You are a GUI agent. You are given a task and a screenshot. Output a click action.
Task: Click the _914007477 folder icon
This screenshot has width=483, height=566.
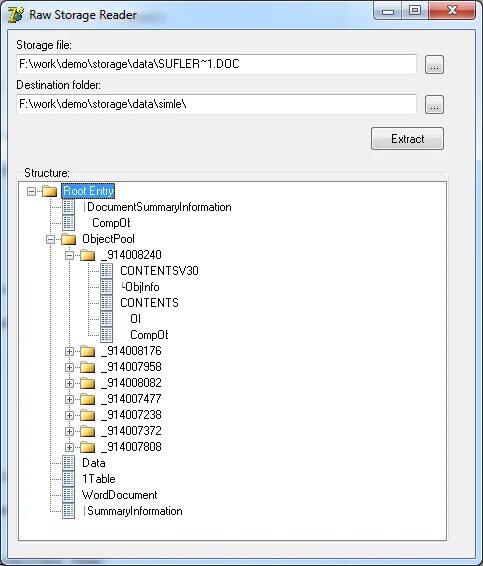pyautogui.click(x=87, y=399)
